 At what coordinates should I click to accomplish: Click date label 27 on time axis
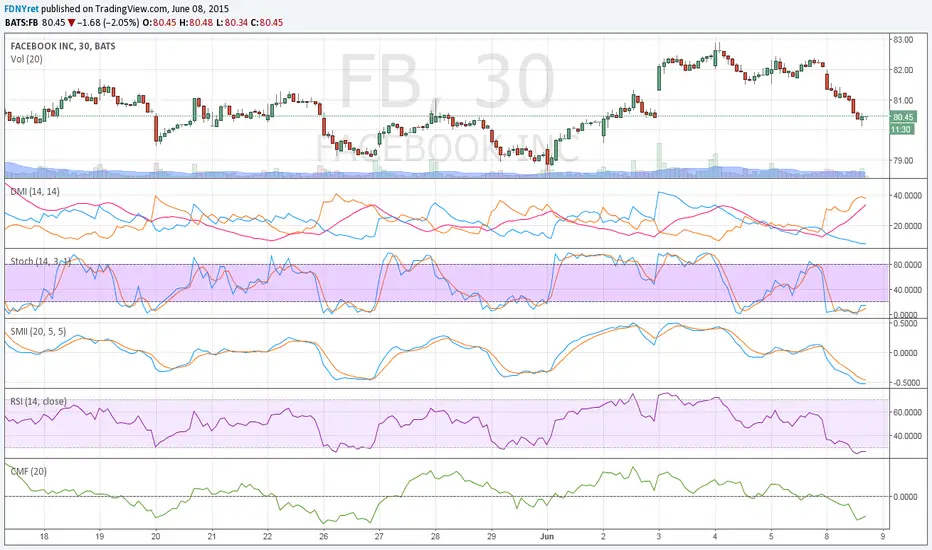(x=379, y=536)
